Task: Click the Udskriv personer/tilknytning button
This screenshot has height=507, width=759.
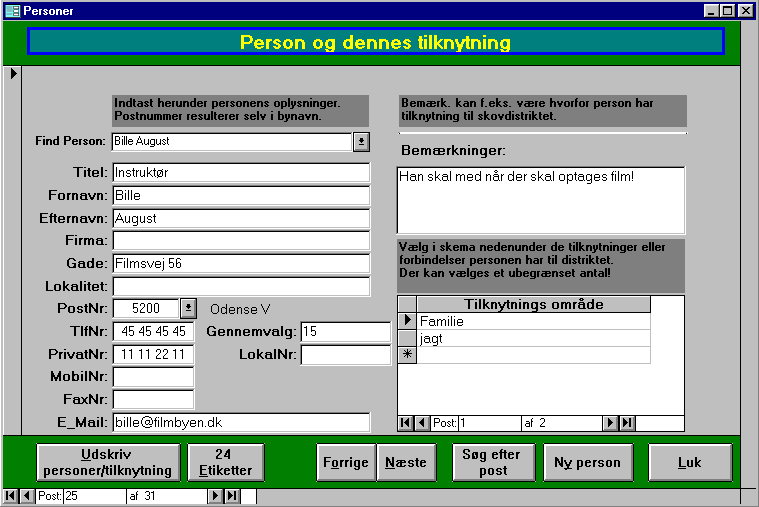Action: (108, 463)
